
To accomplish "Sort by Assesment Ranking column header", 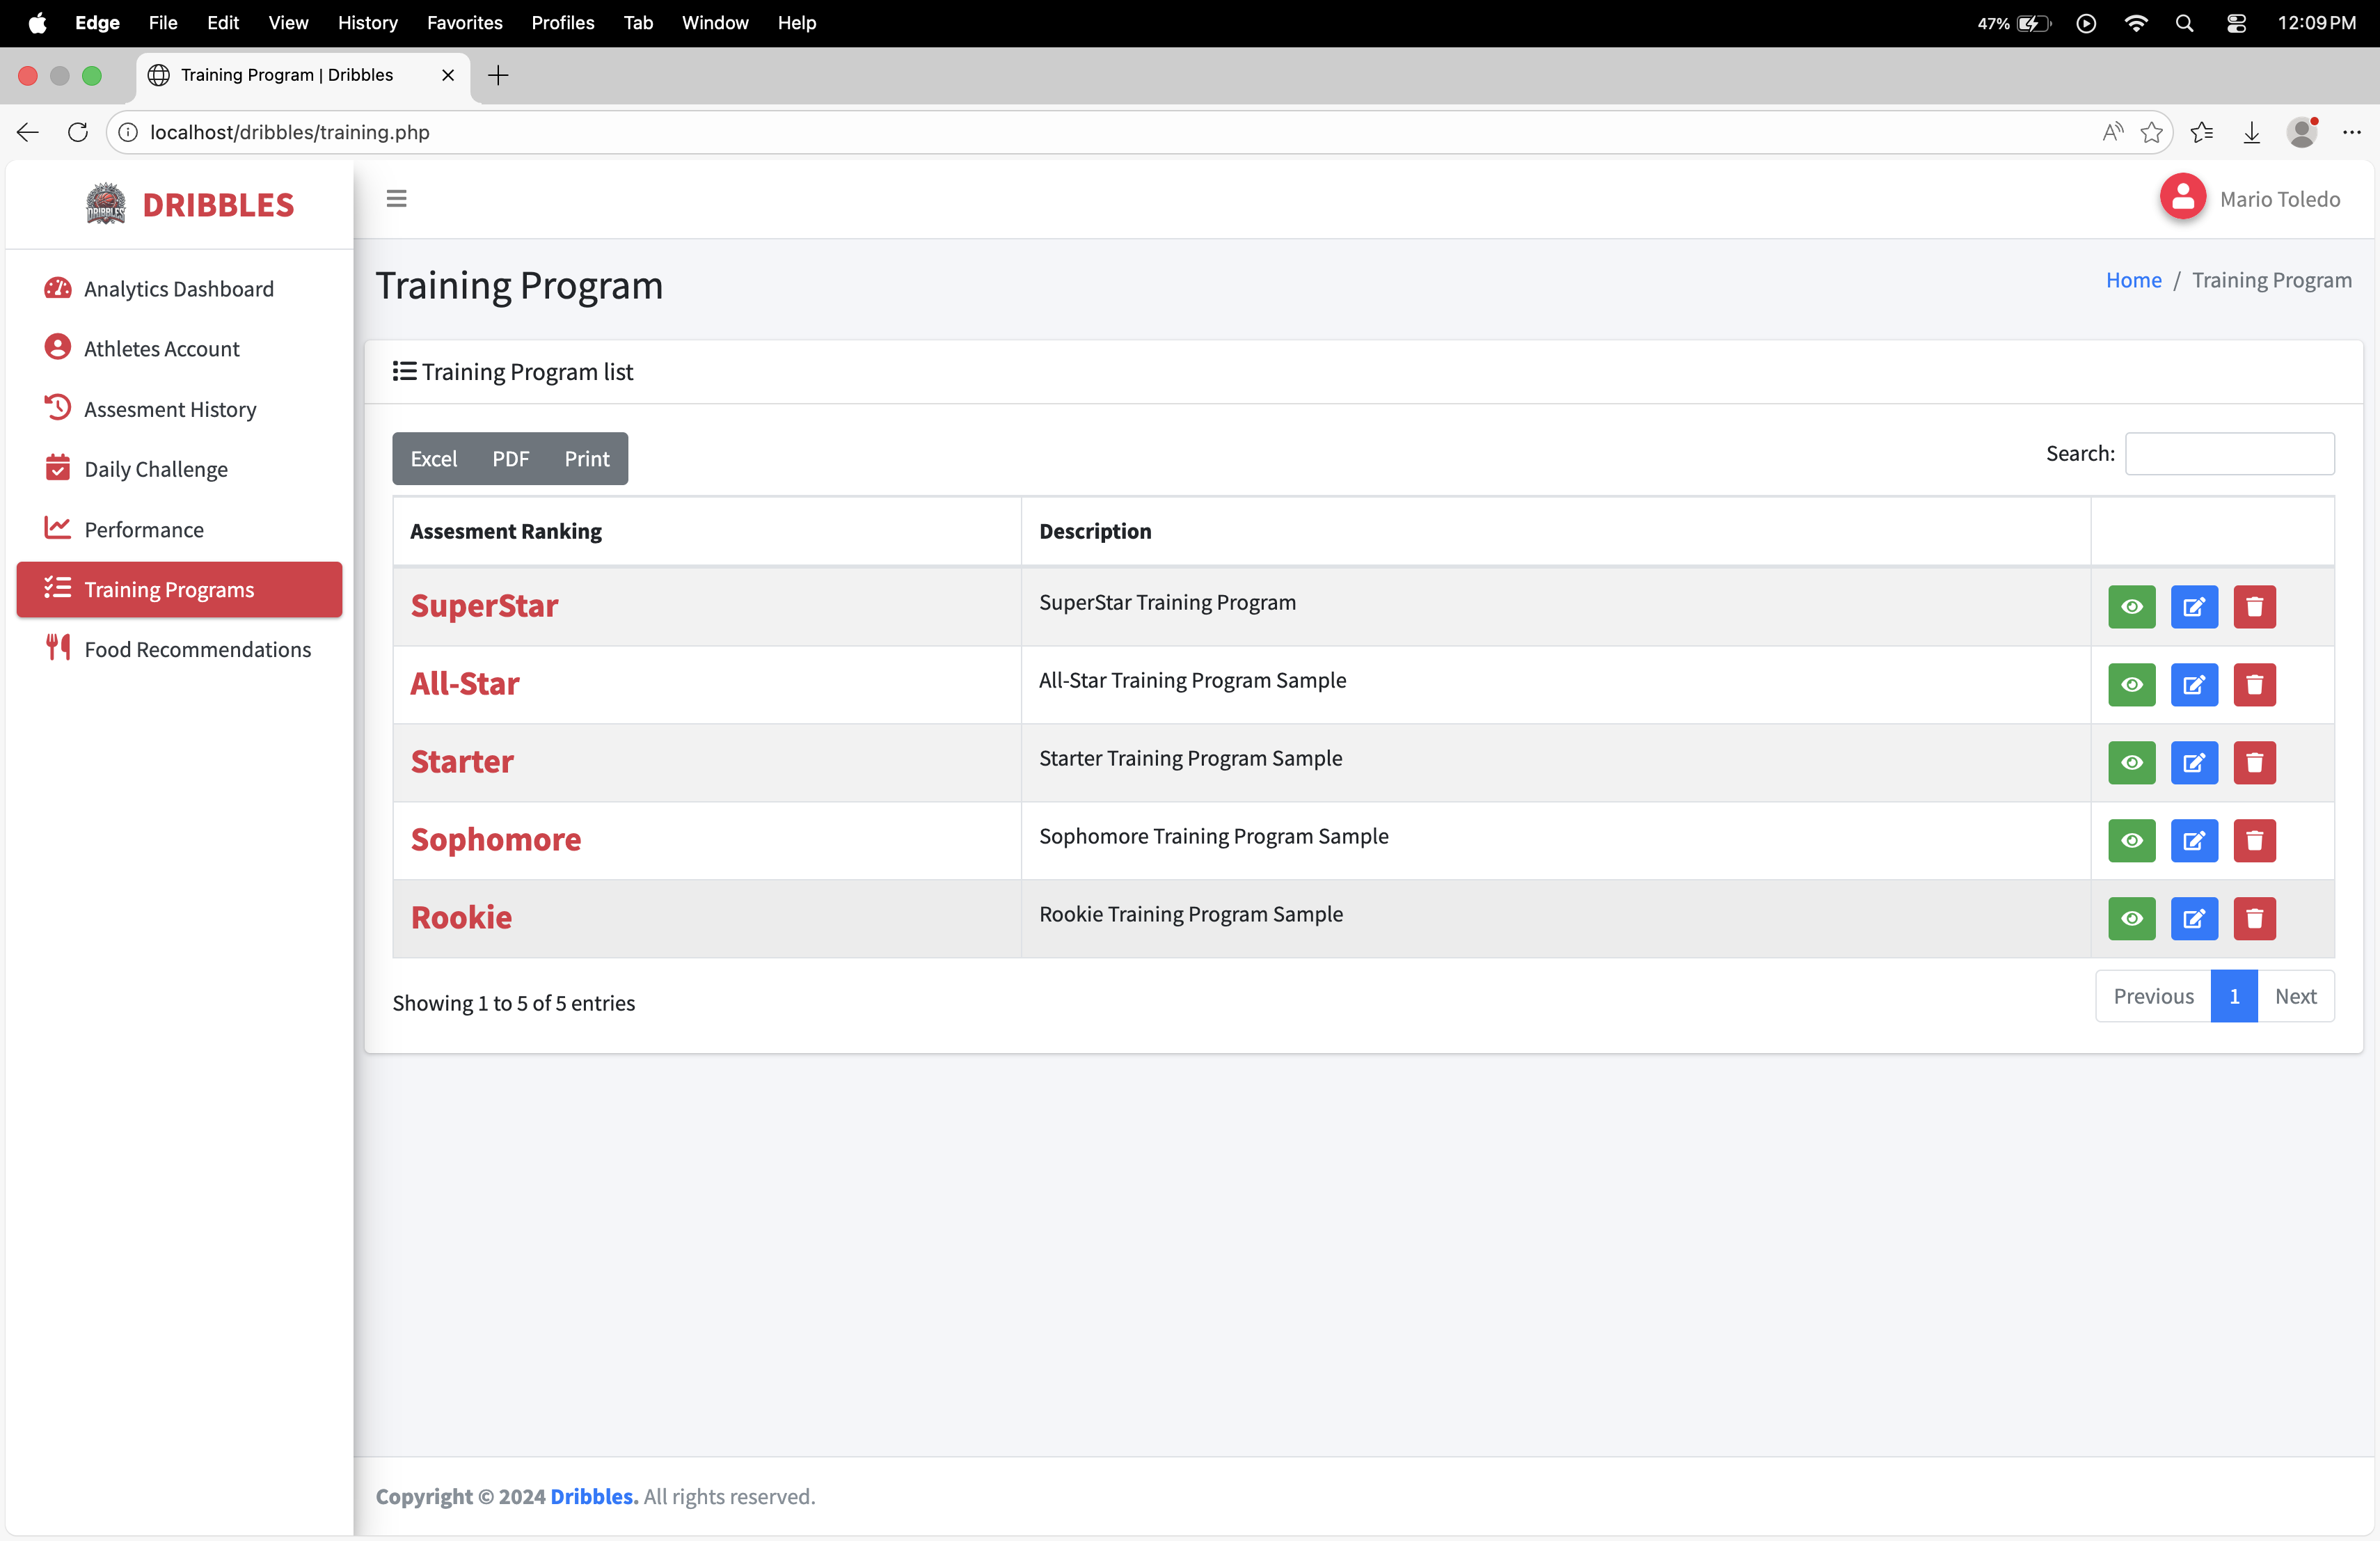I will pos(506,531).
